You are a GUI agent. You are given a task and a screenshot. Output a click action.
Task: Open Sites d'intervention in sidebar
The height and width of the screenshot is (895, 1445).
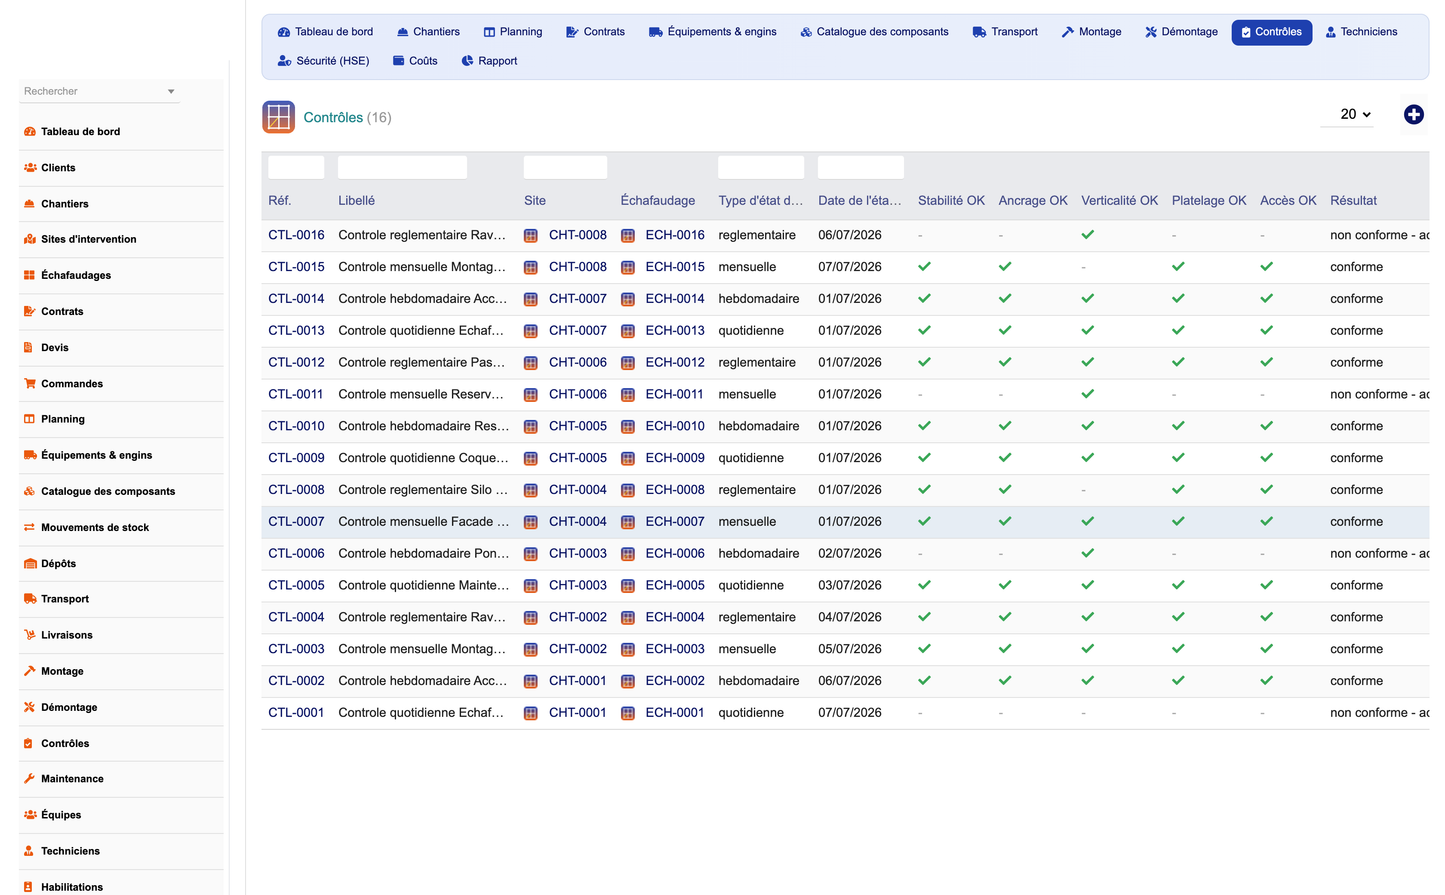click(88, 240)
